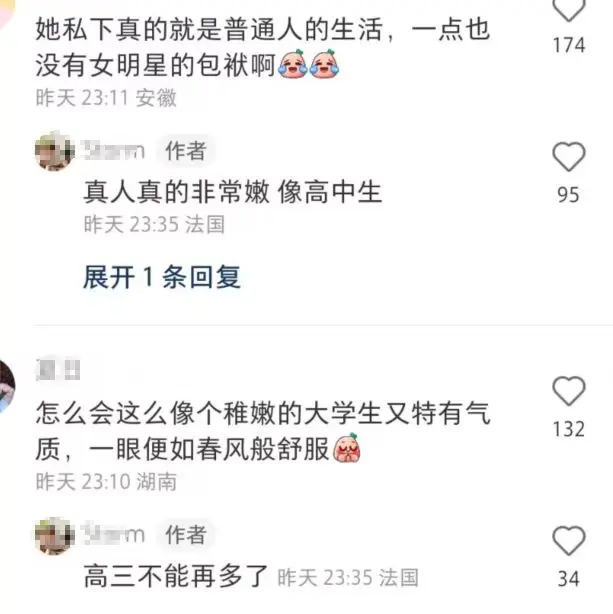Tap the 174 like count number

[569, 45]
